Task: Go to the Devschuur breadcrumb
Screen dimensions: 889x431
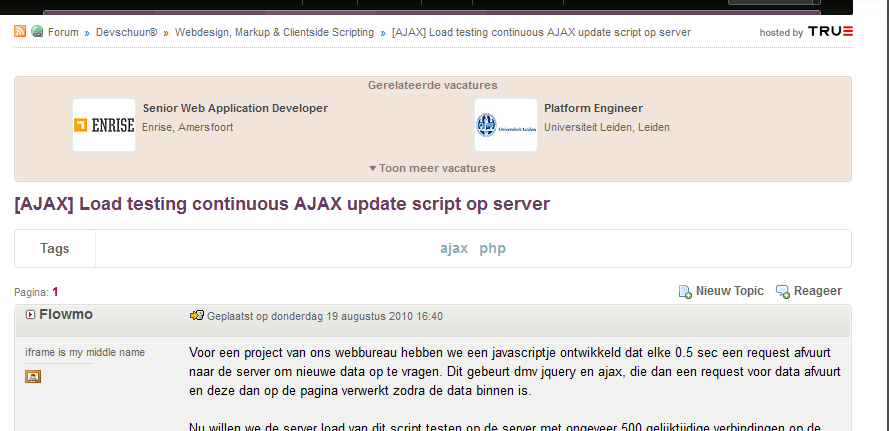Action: [x=126, y=32]
